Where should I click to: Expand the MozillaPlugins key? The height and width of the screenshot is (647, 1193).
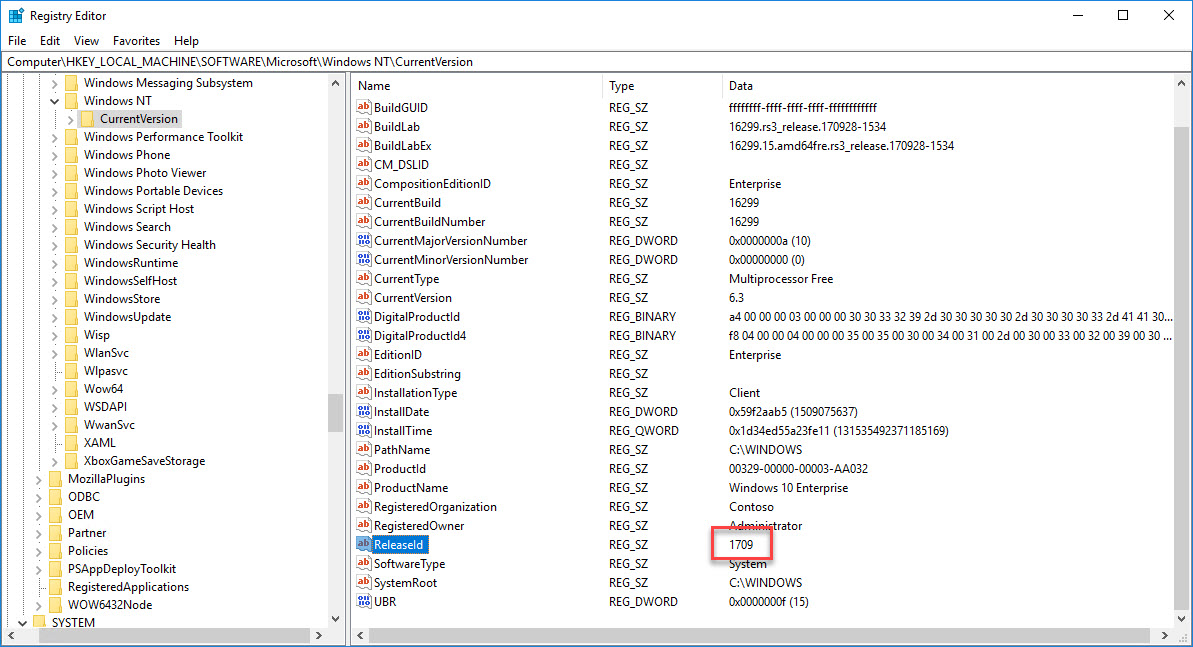click(38, 479)
